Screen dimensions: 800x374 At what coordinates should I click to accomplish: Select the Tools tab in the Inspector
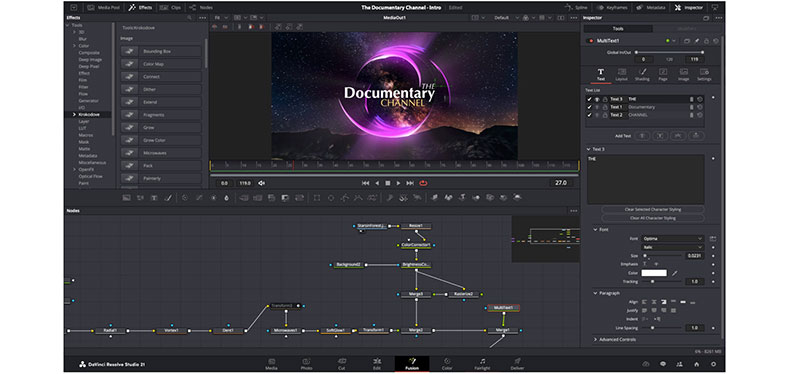pyautogui.click(x=618, y=29)
